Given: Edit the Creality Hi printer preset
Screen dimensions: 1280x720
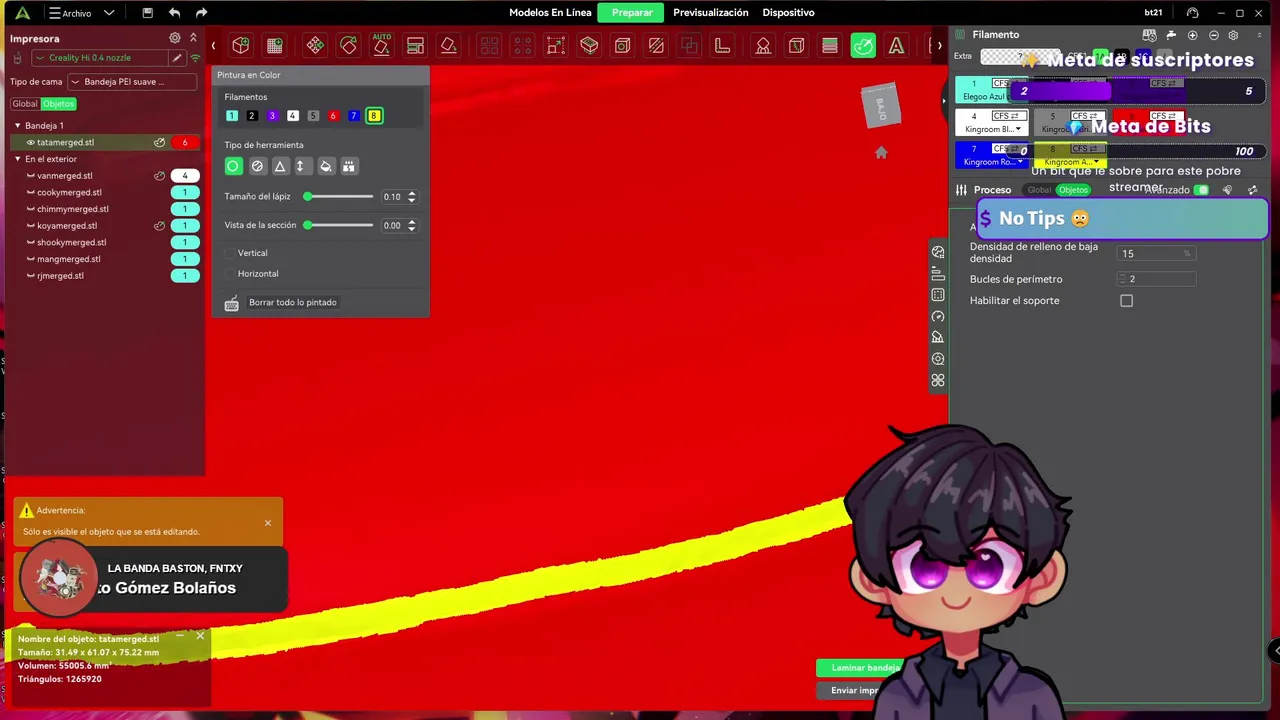Looking at the screenshot, I should click(x=177, y=58).
